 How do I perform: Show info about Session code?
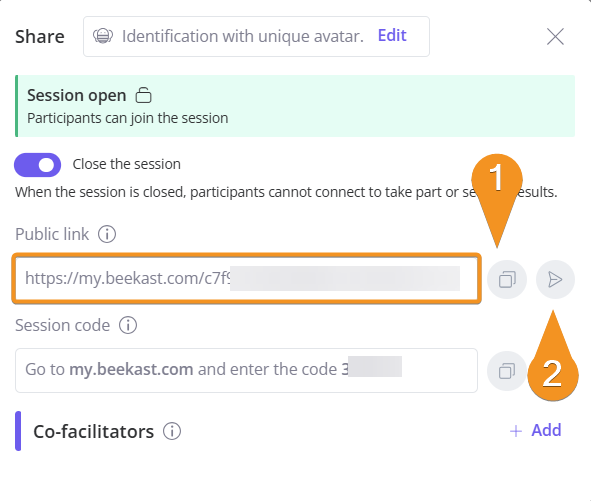tap(128, 325)
